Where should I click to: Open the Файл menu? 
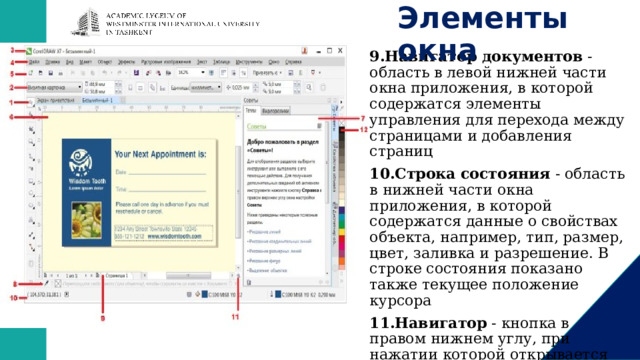coord(34,62)
